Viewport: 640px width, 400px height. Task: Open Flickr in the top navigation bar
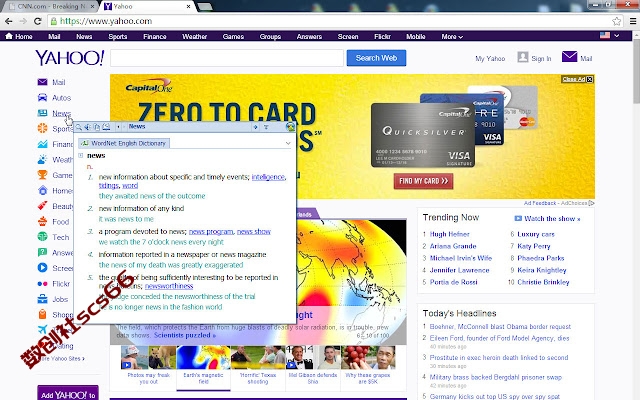pos(382,37)
